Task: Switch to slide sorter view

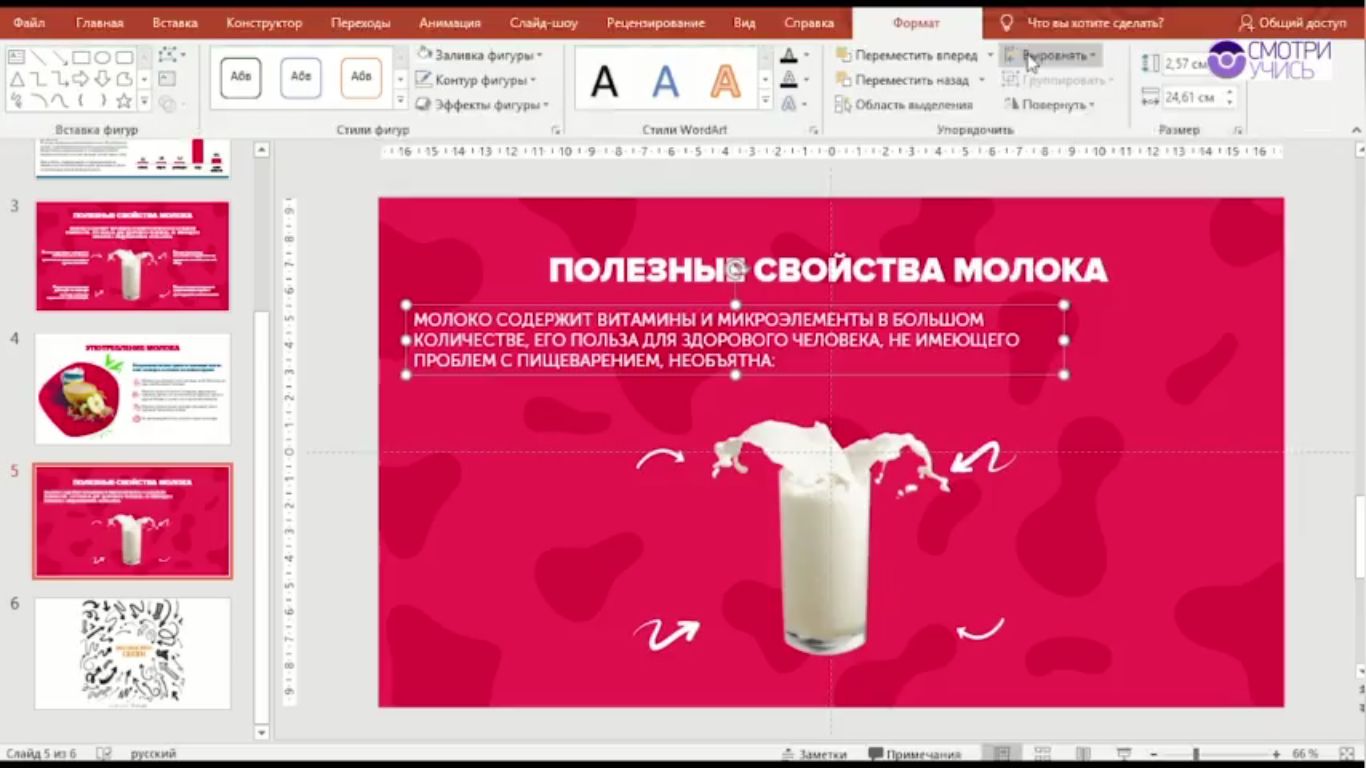Action: (1042, 754)
